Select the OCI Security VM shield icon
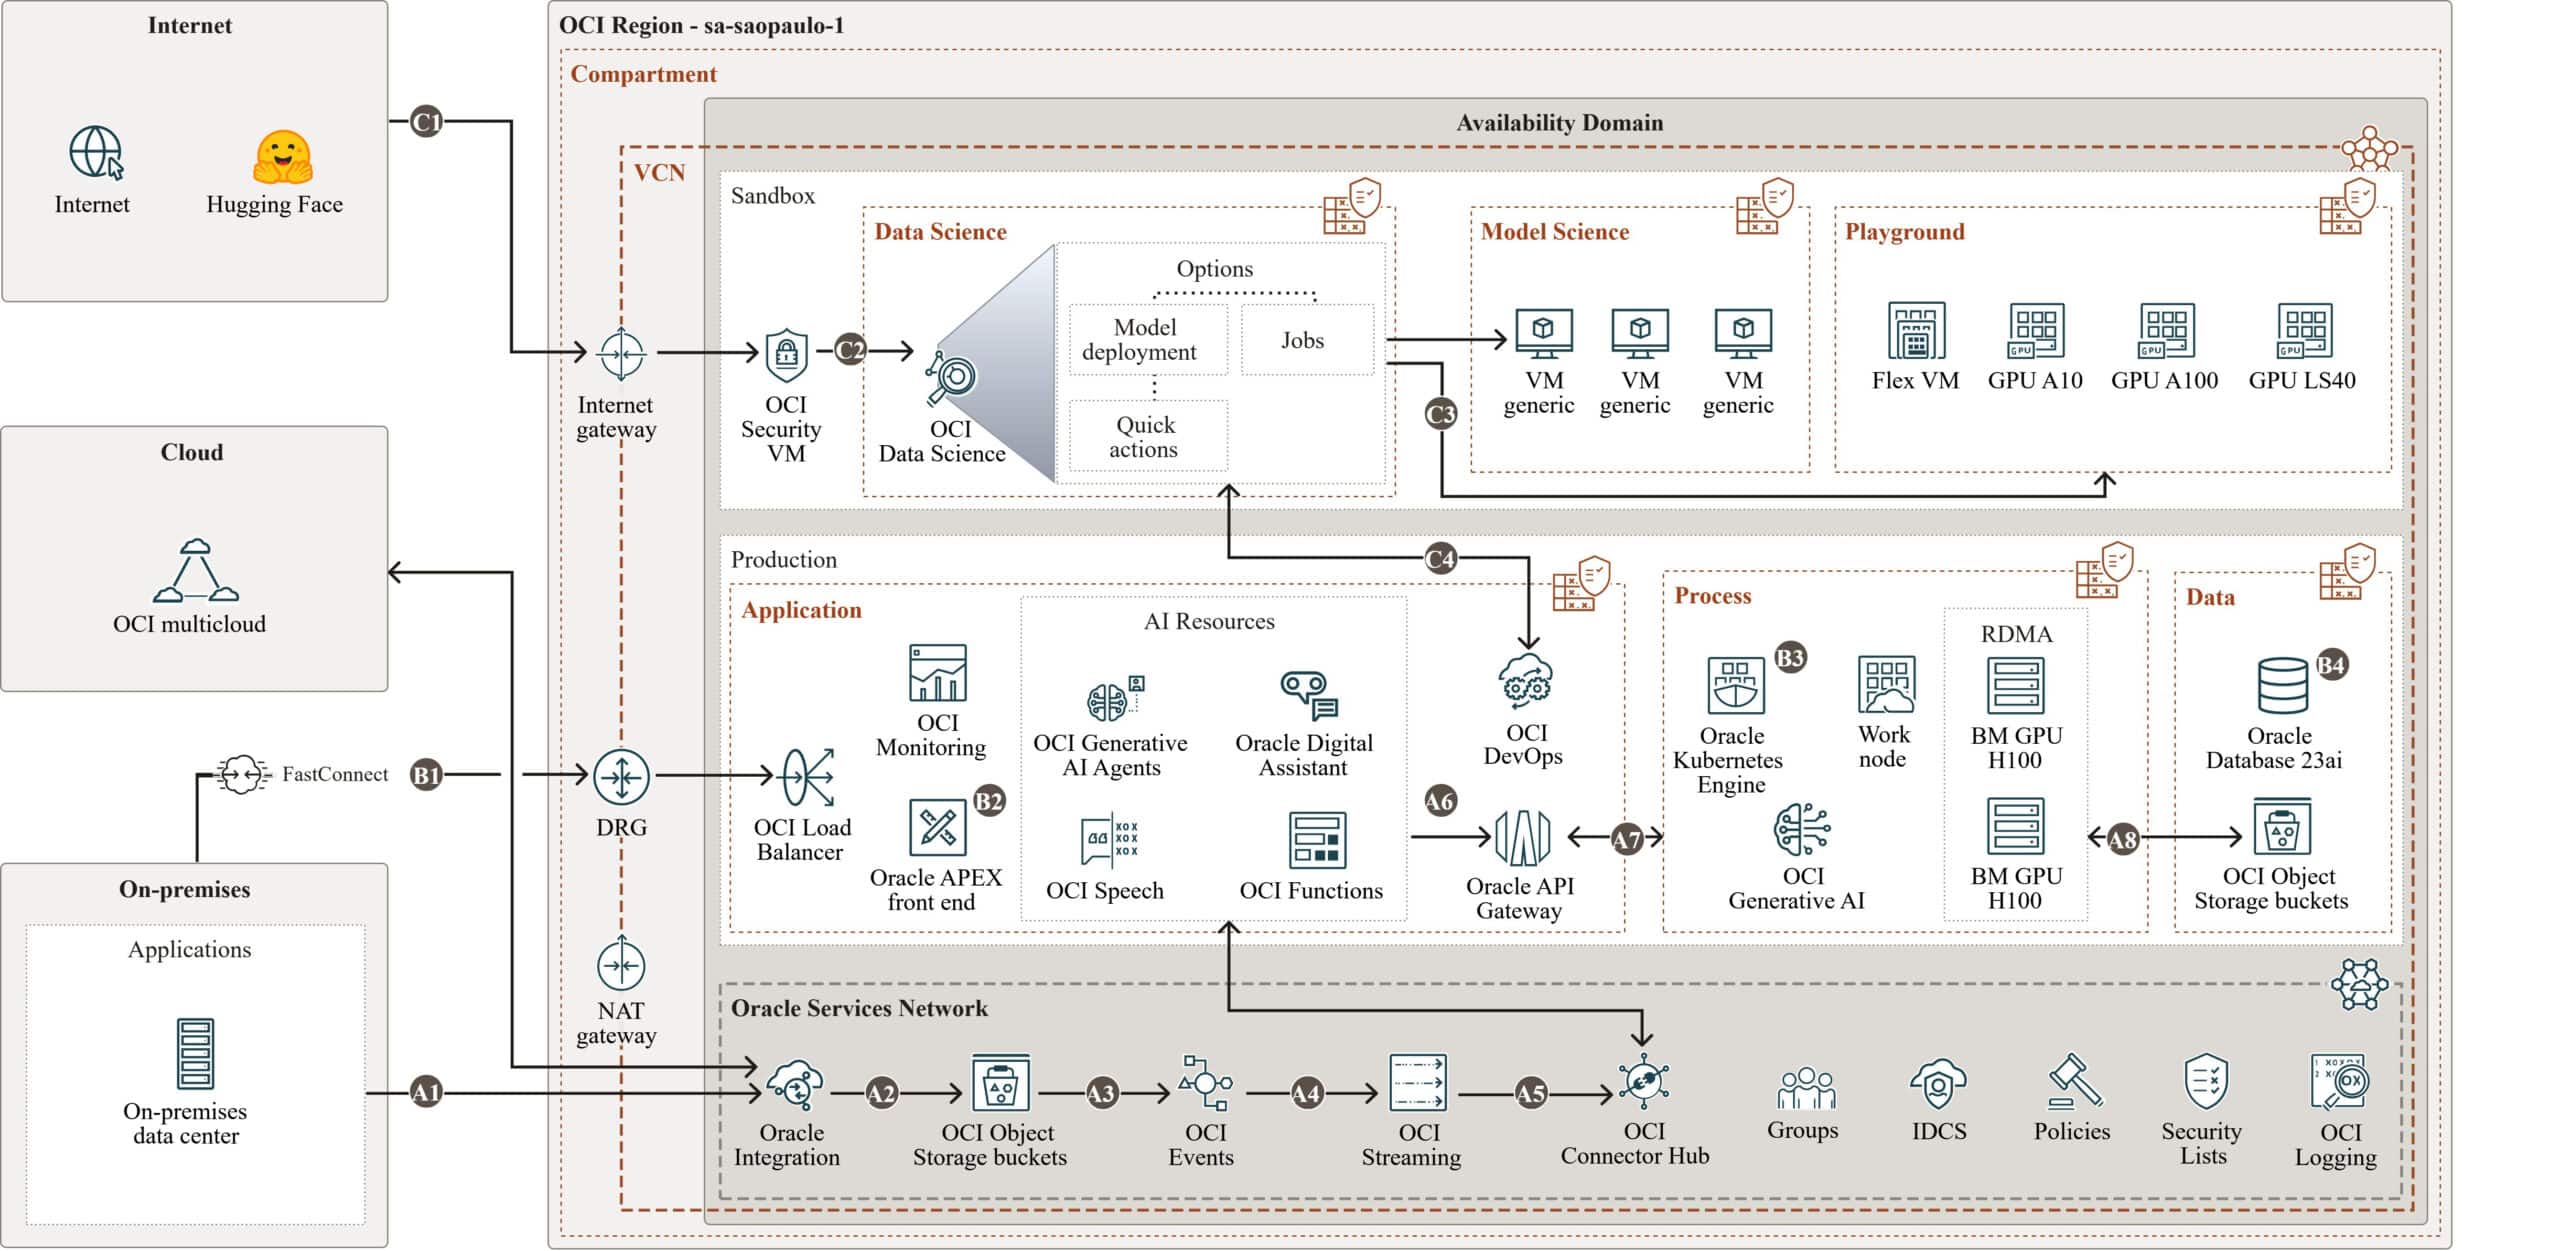Image resolution: width=2560 pixels, height=1251 pixels. (x=787, y=354)
